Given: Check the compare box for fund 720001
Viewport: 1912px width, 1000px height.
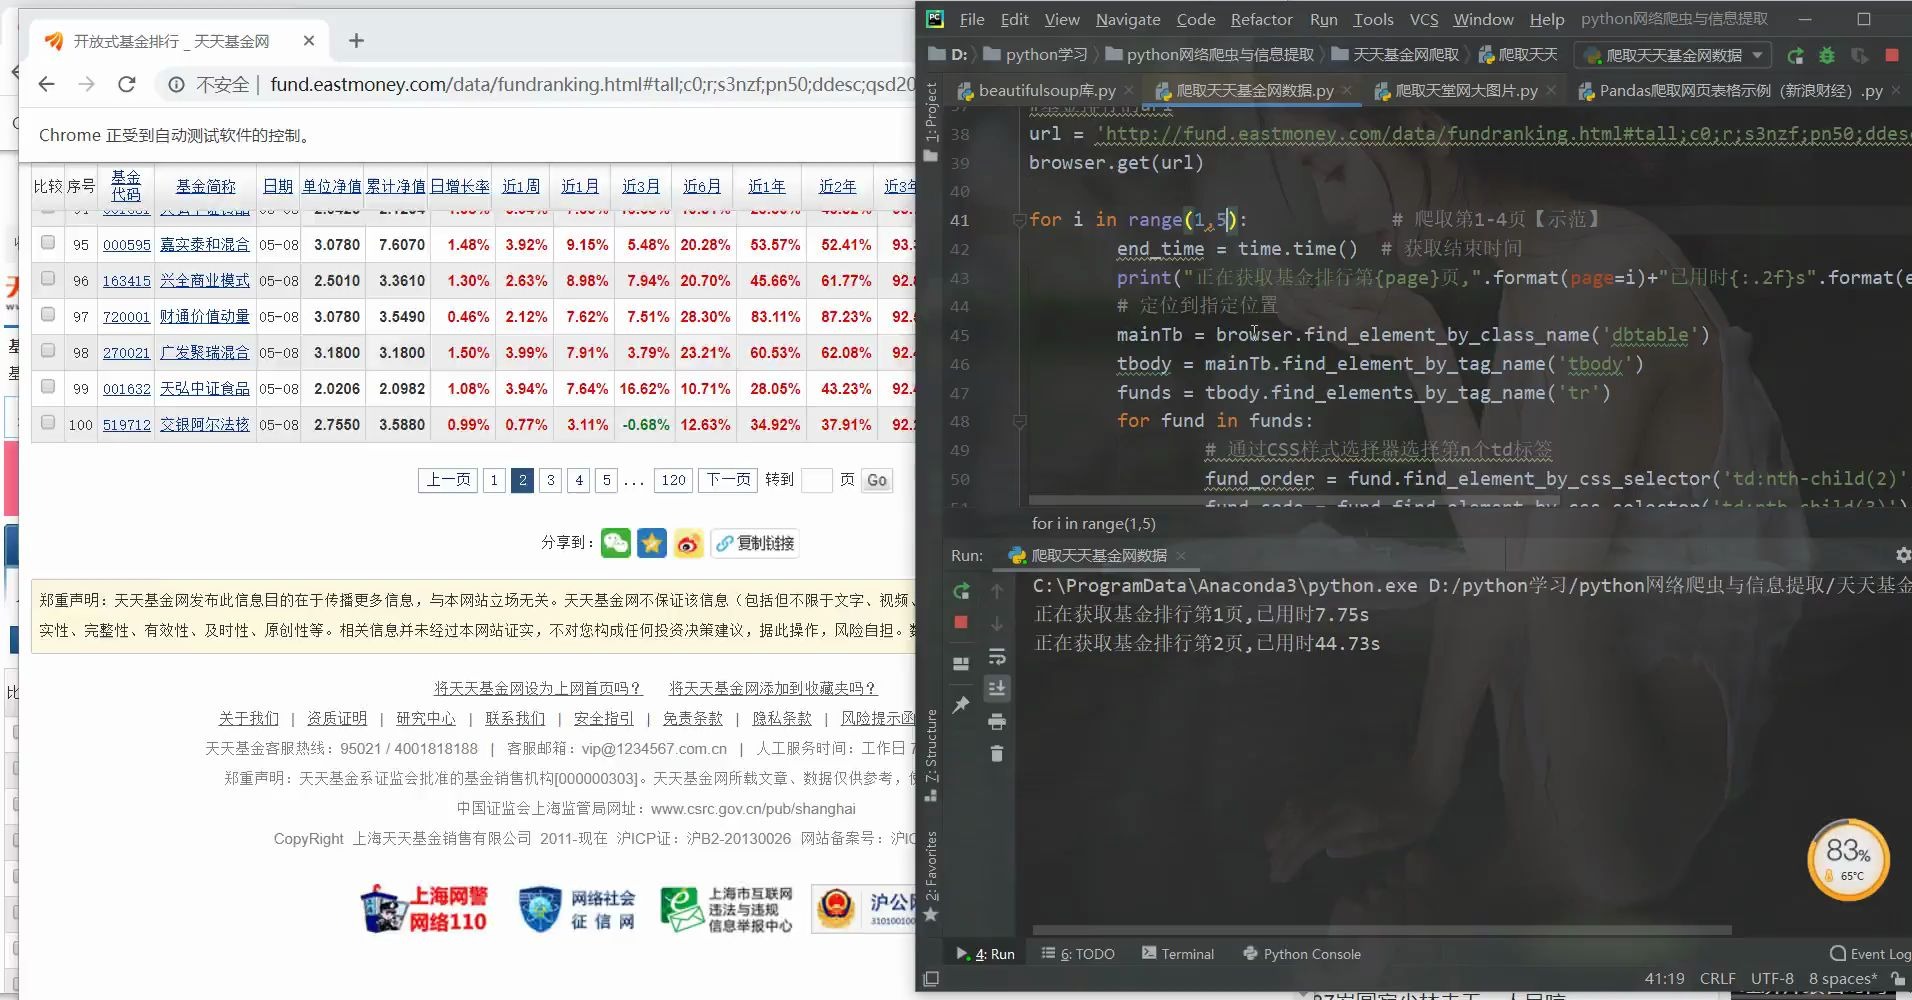Looking at the screenshot, I should pos(47,314).
